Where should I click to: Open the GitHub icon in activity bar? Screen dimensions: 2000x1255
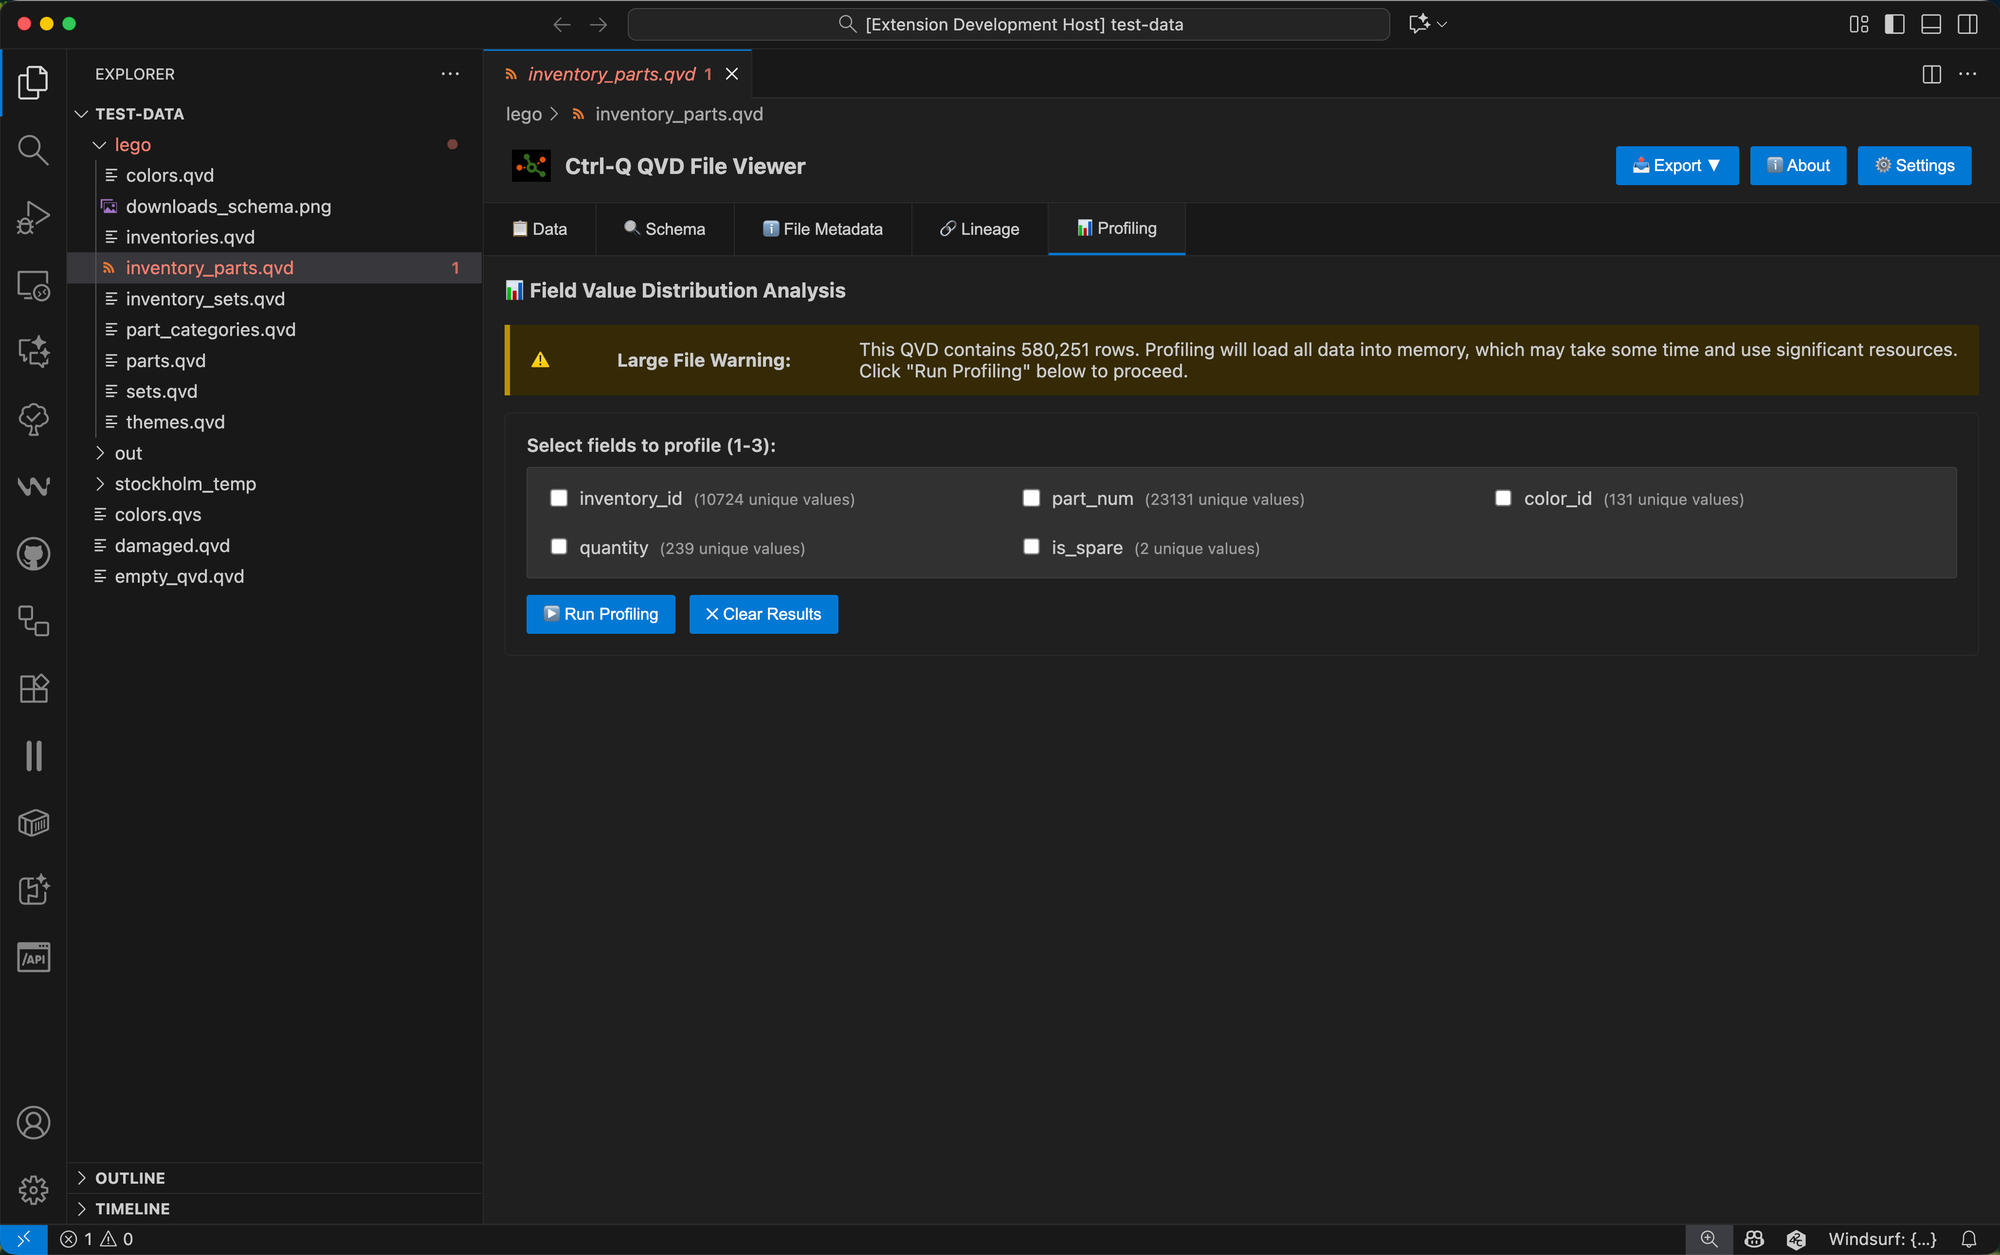(x=33, y=554)
